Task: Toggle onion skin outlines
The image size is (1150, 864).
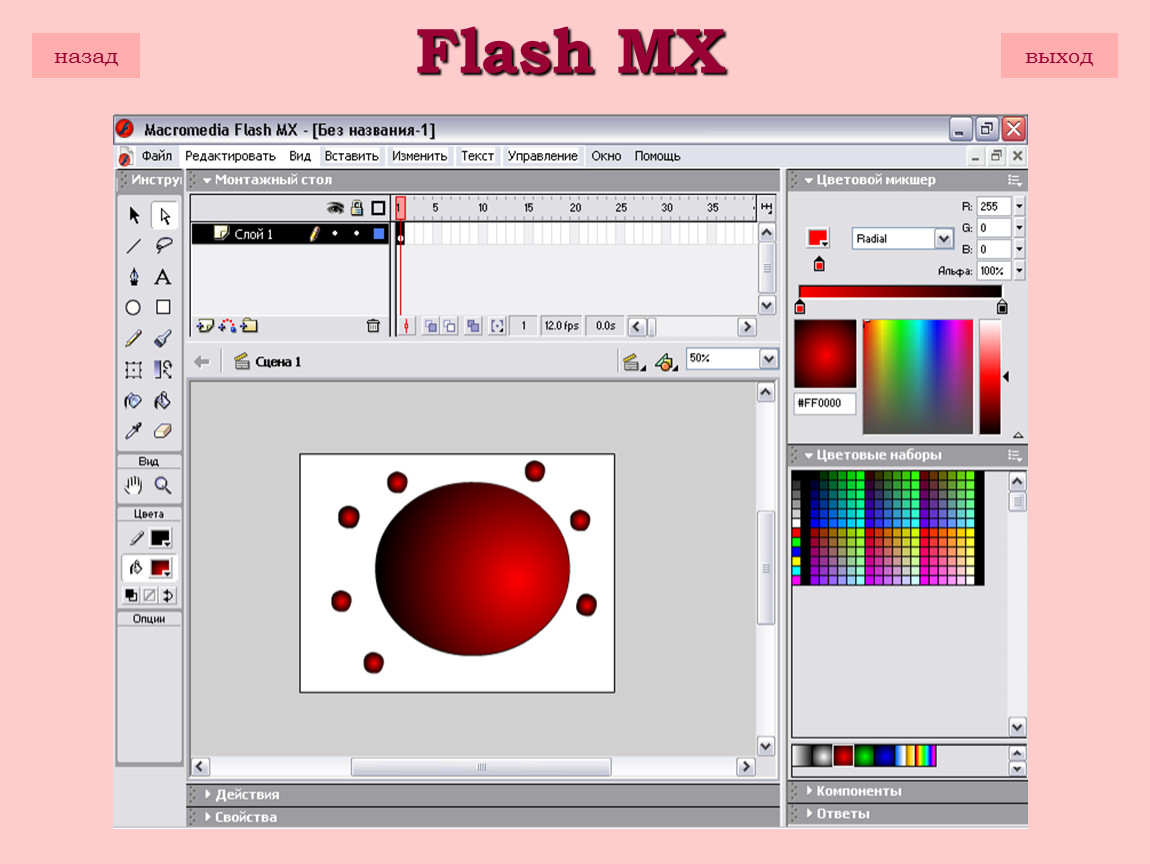Action: click(x=450, y=326)
